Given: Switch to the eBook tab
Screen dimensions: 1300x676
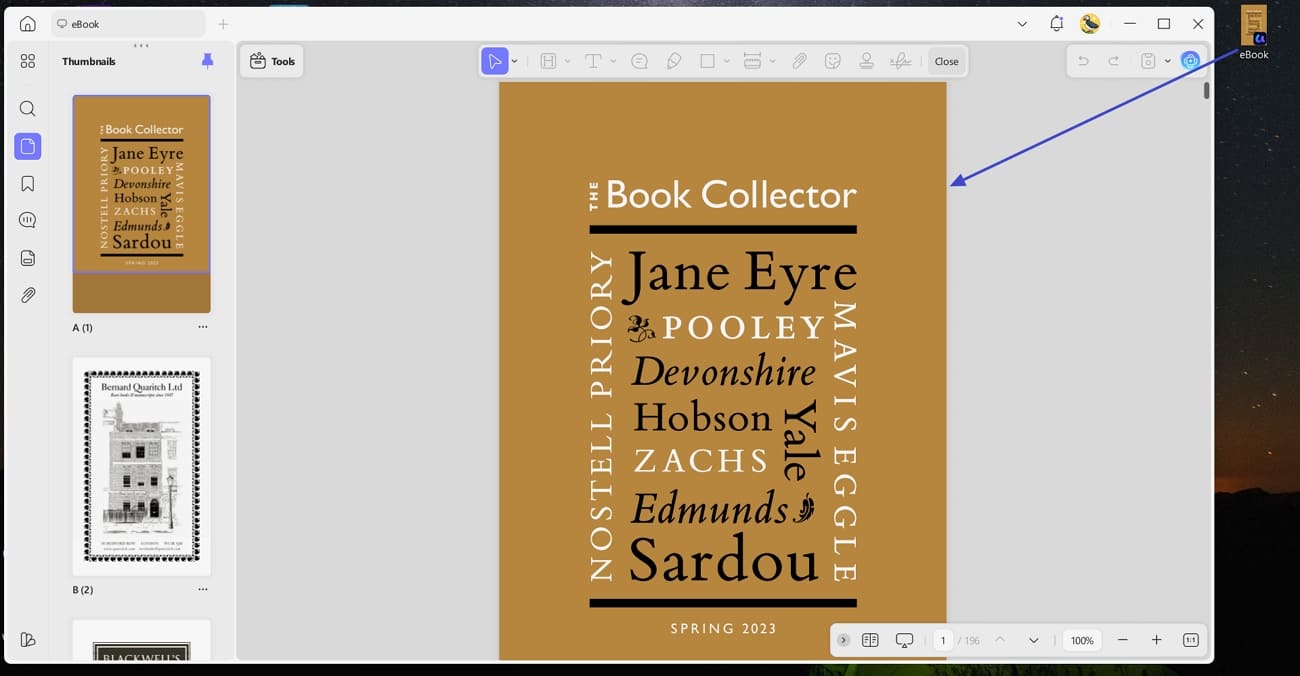Looking at the screenshot, I should click(128, 24).
